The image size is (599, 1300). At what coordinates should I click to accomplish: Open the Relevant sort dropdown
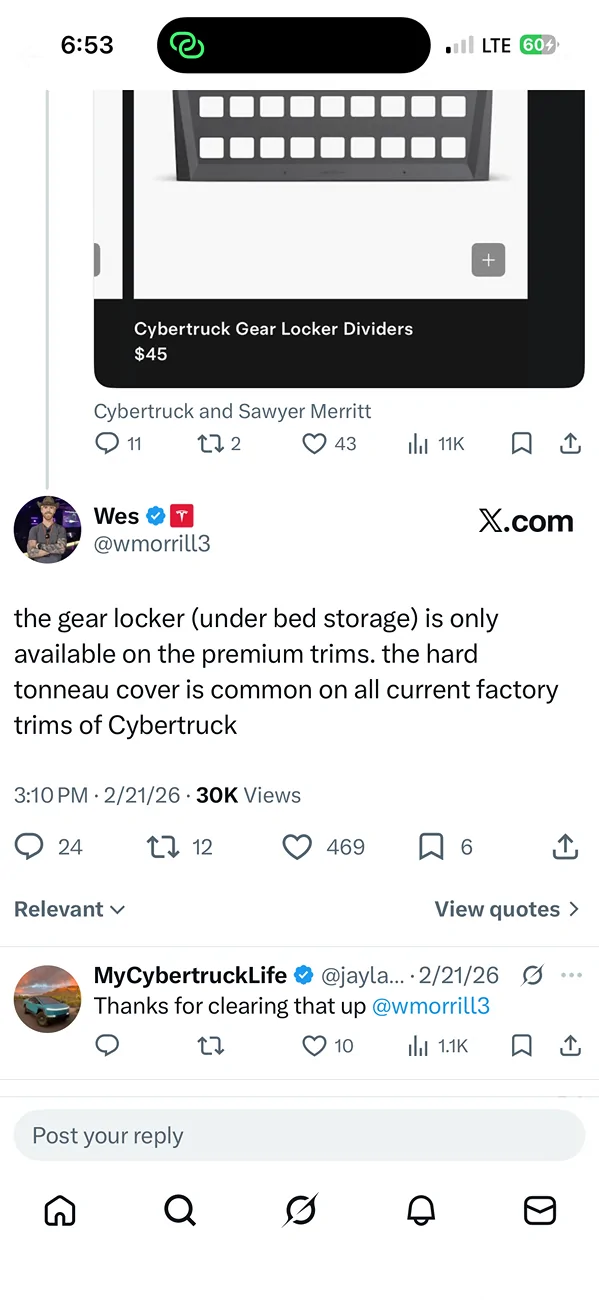tap(69, 909)
